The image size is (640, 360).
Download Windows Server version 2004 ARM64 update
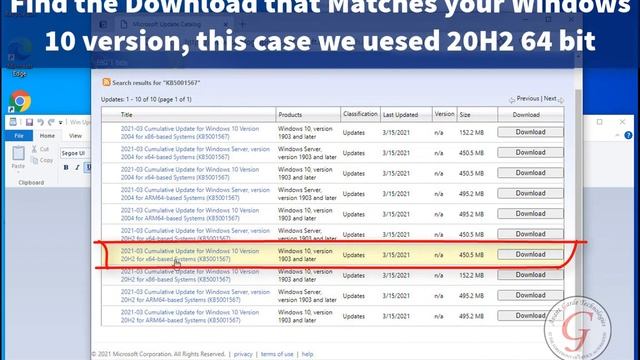click(530, 193)
